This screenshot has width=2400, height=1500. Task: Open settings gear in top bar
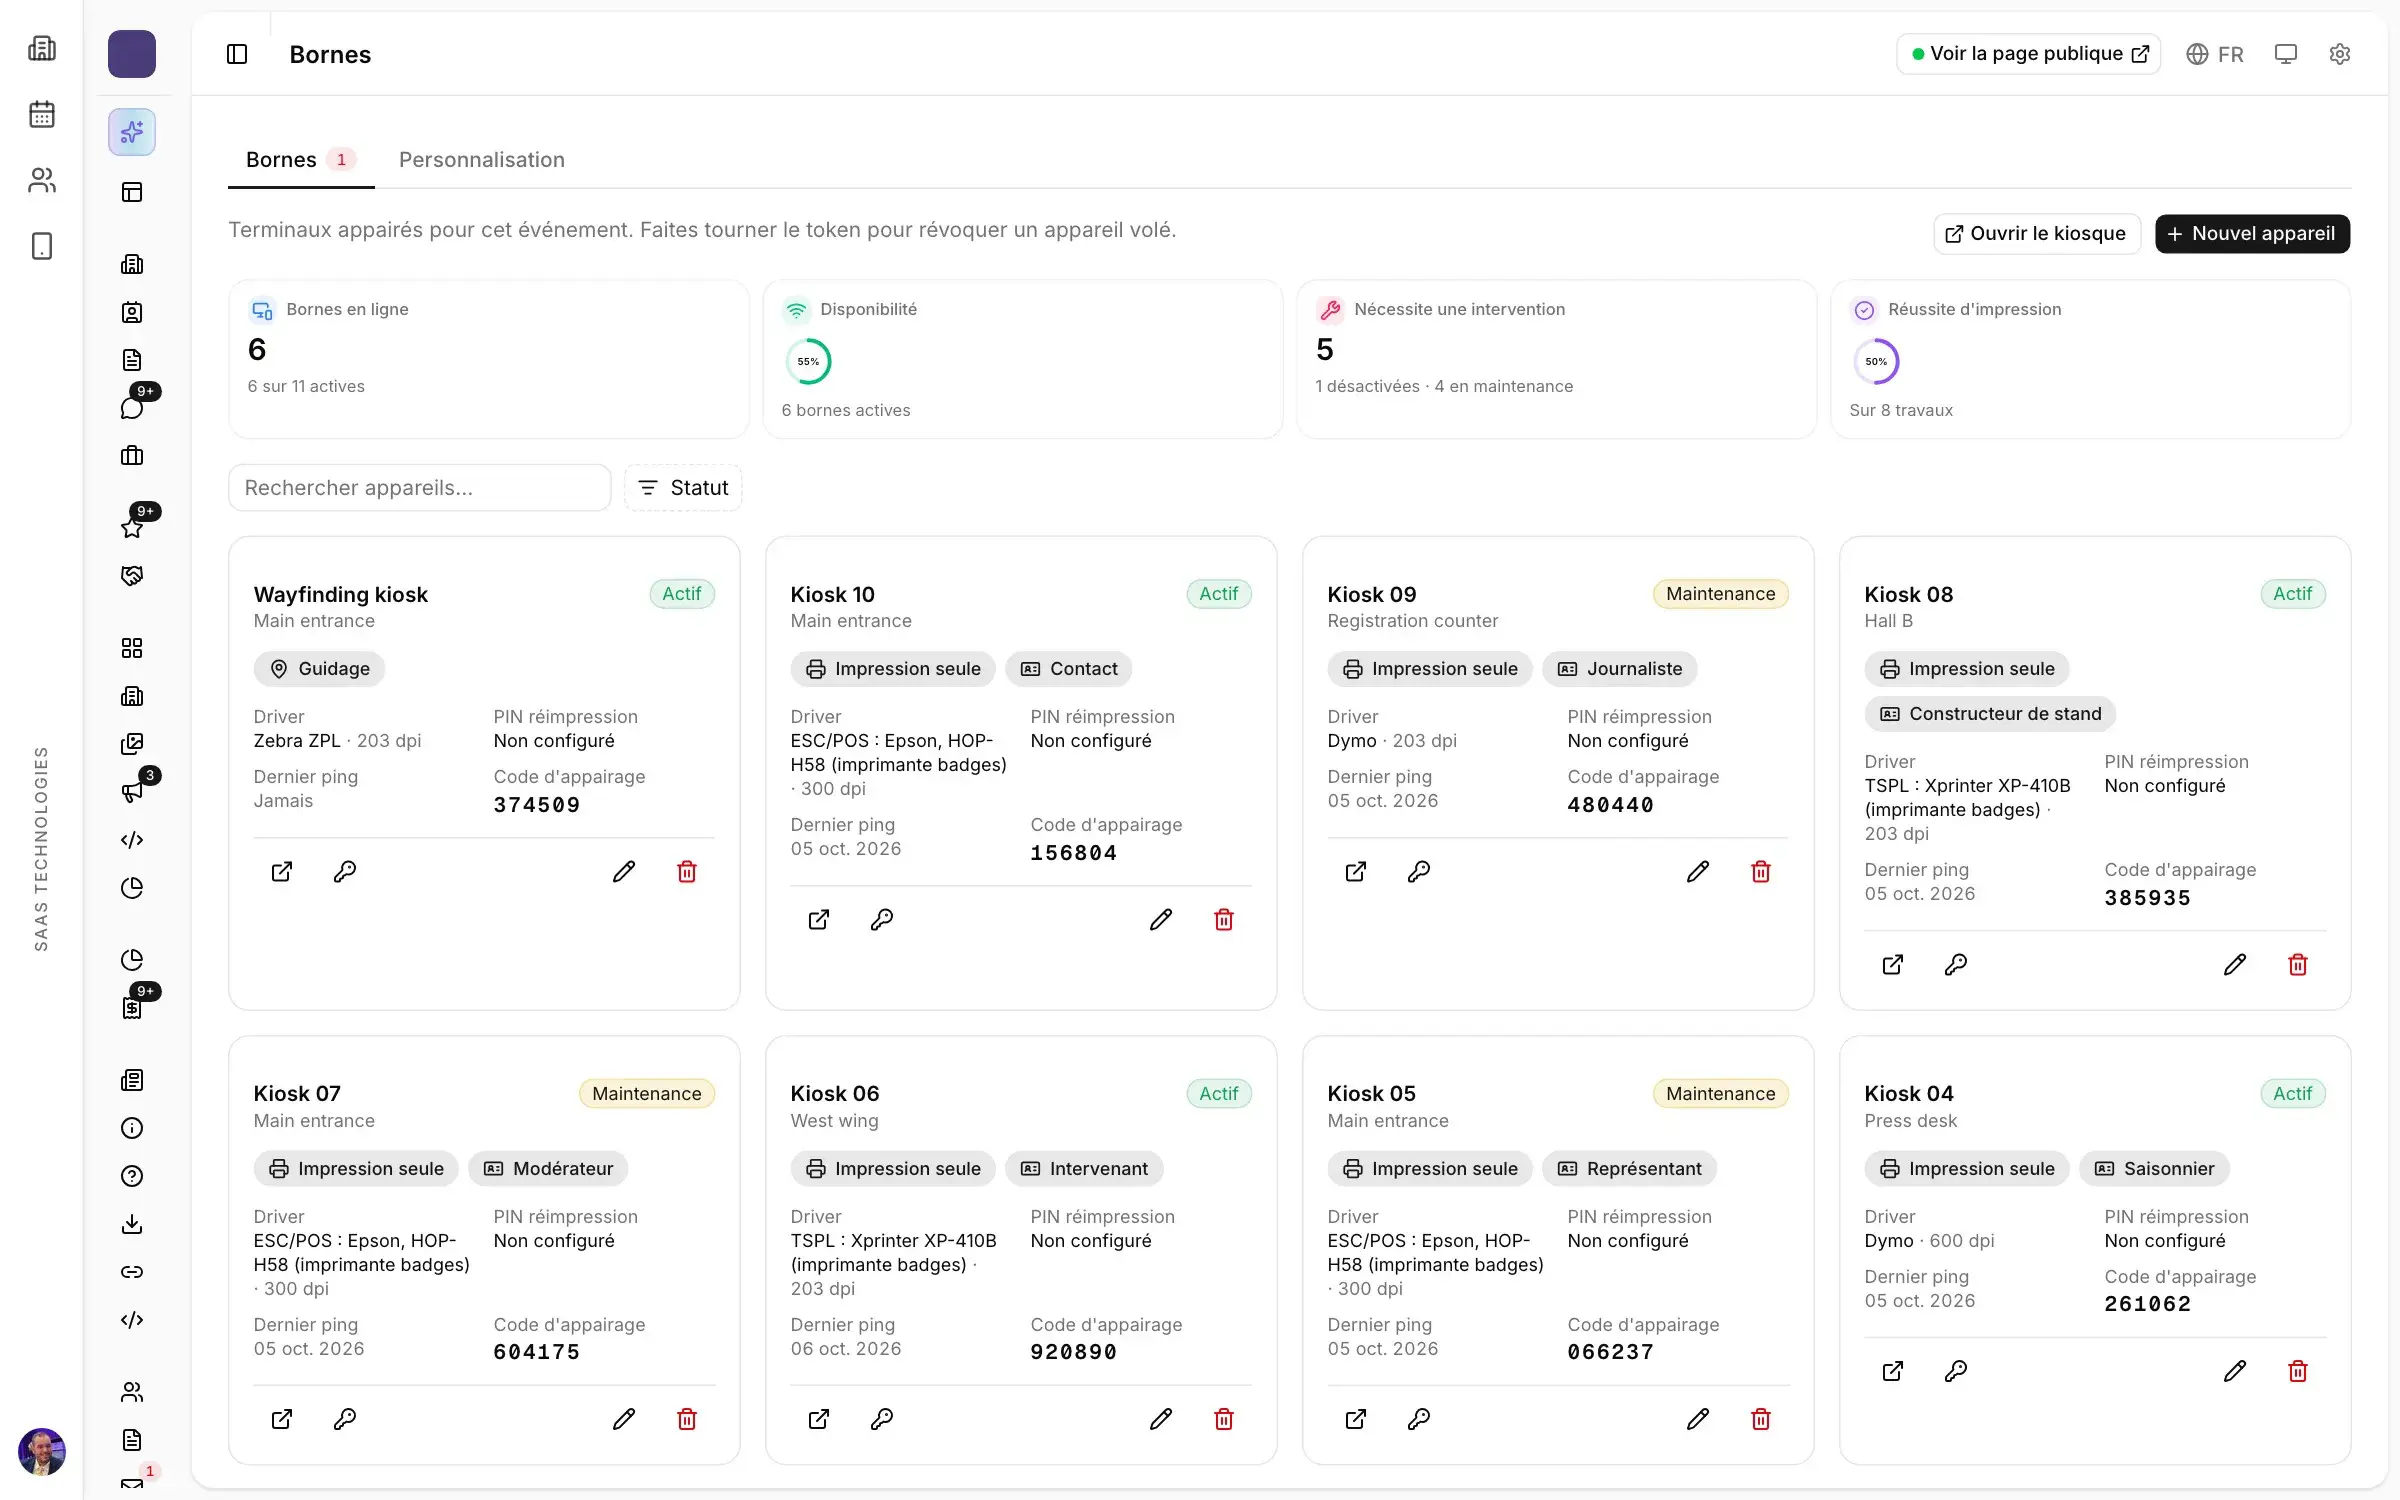[x=2340, y=54]
